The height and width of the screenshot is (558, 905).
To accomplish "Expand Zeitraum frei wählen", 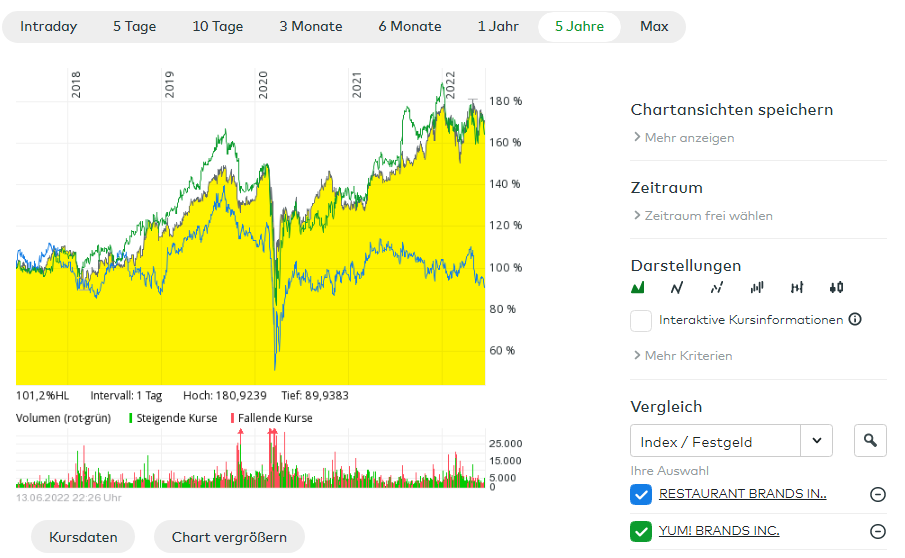I will (708, 216).
